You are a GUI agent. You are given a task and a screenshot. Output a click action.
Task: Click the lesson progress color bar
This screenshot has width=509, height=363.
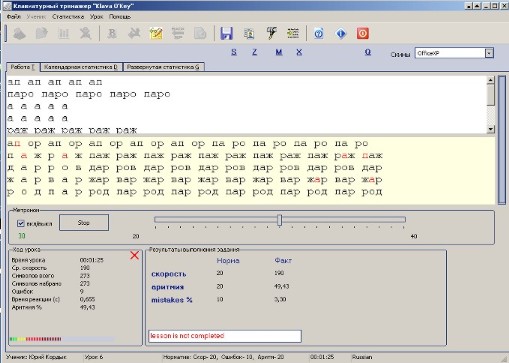[x=62, y=339]
